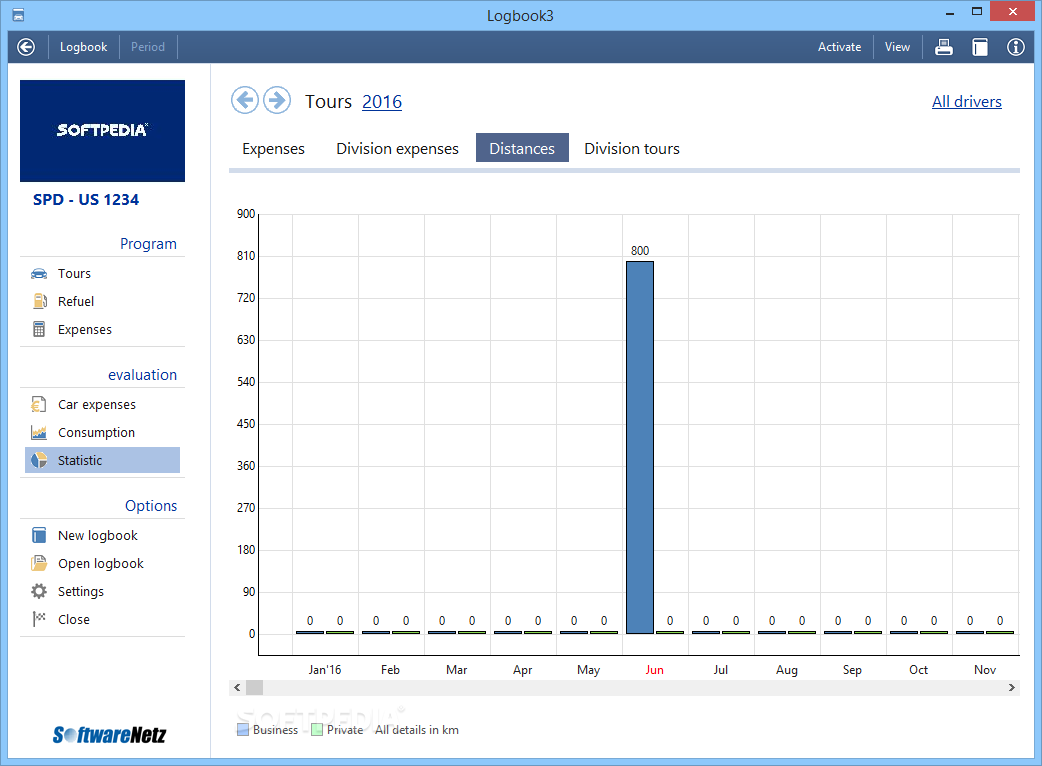Click the Car expenses euro icon
Screen dimensions: 1042x766
pyautogui.click(x=39, y=405)
